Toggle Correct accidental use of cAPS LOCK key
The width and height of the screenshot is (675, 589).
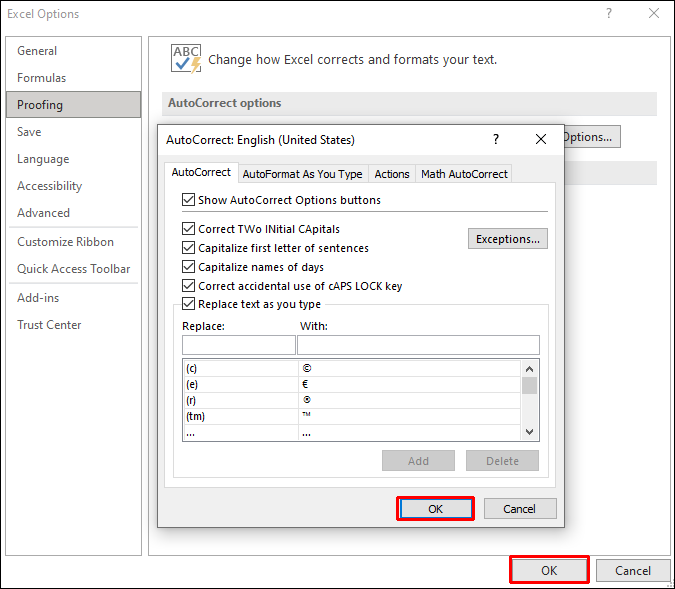(188, 286)
